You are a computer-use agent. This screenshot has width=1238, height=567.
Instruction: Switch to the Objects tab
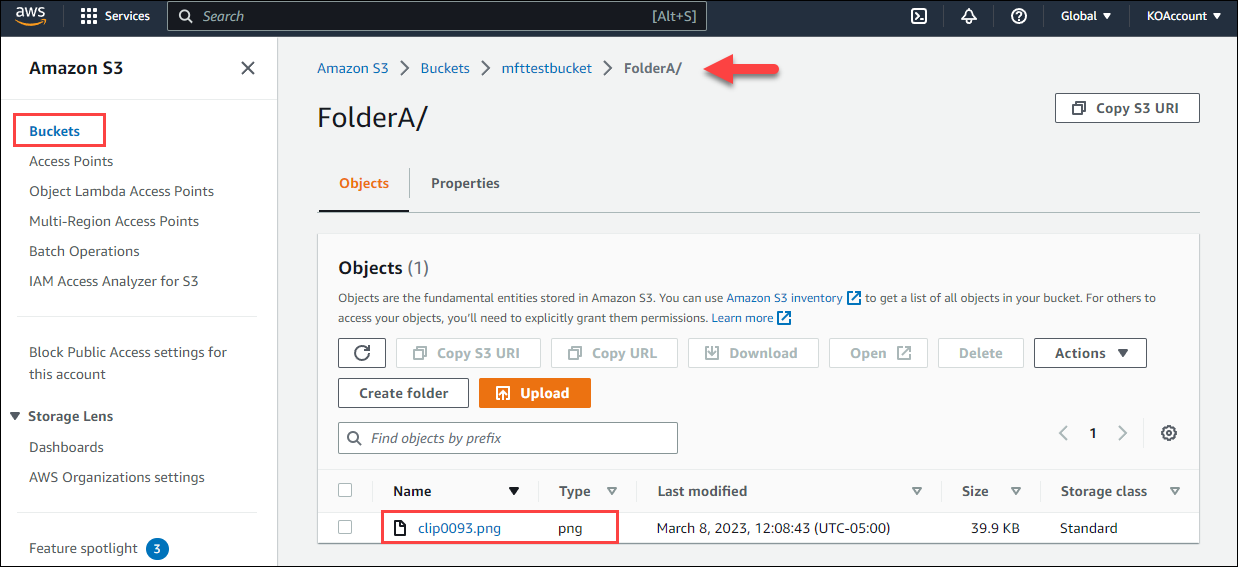point(364,183)
